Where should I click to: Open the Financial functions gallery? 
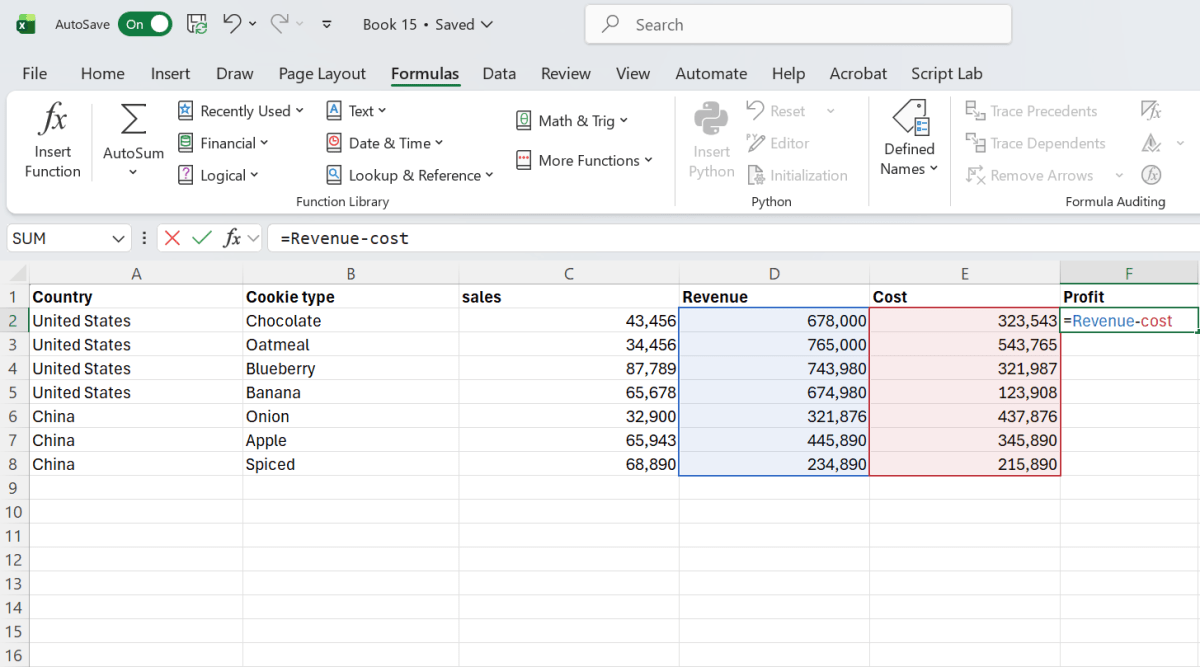[x=224, y=142]
